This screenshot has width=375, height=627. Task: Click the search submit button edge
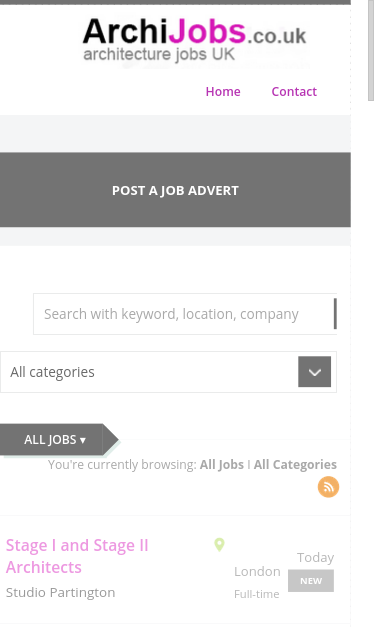(335, 314)
